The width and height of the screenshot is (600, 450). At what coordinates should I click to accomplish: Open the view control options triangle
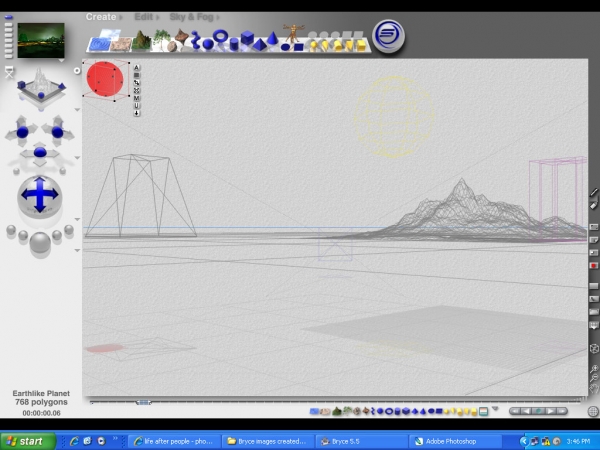77,110
